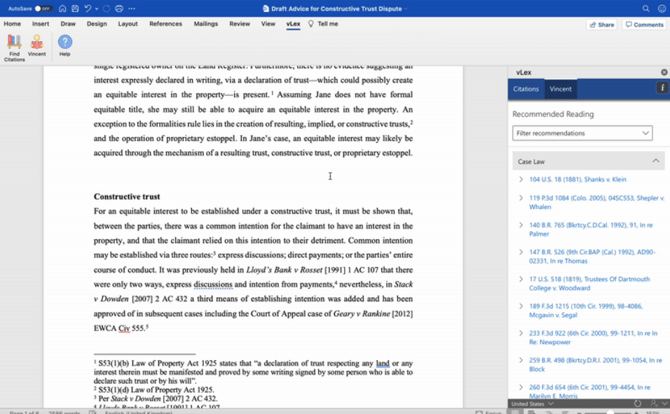This screenshot has height=414, width=670.
Task: Click the Tell me lightbulb
Action: coord(311,24)
